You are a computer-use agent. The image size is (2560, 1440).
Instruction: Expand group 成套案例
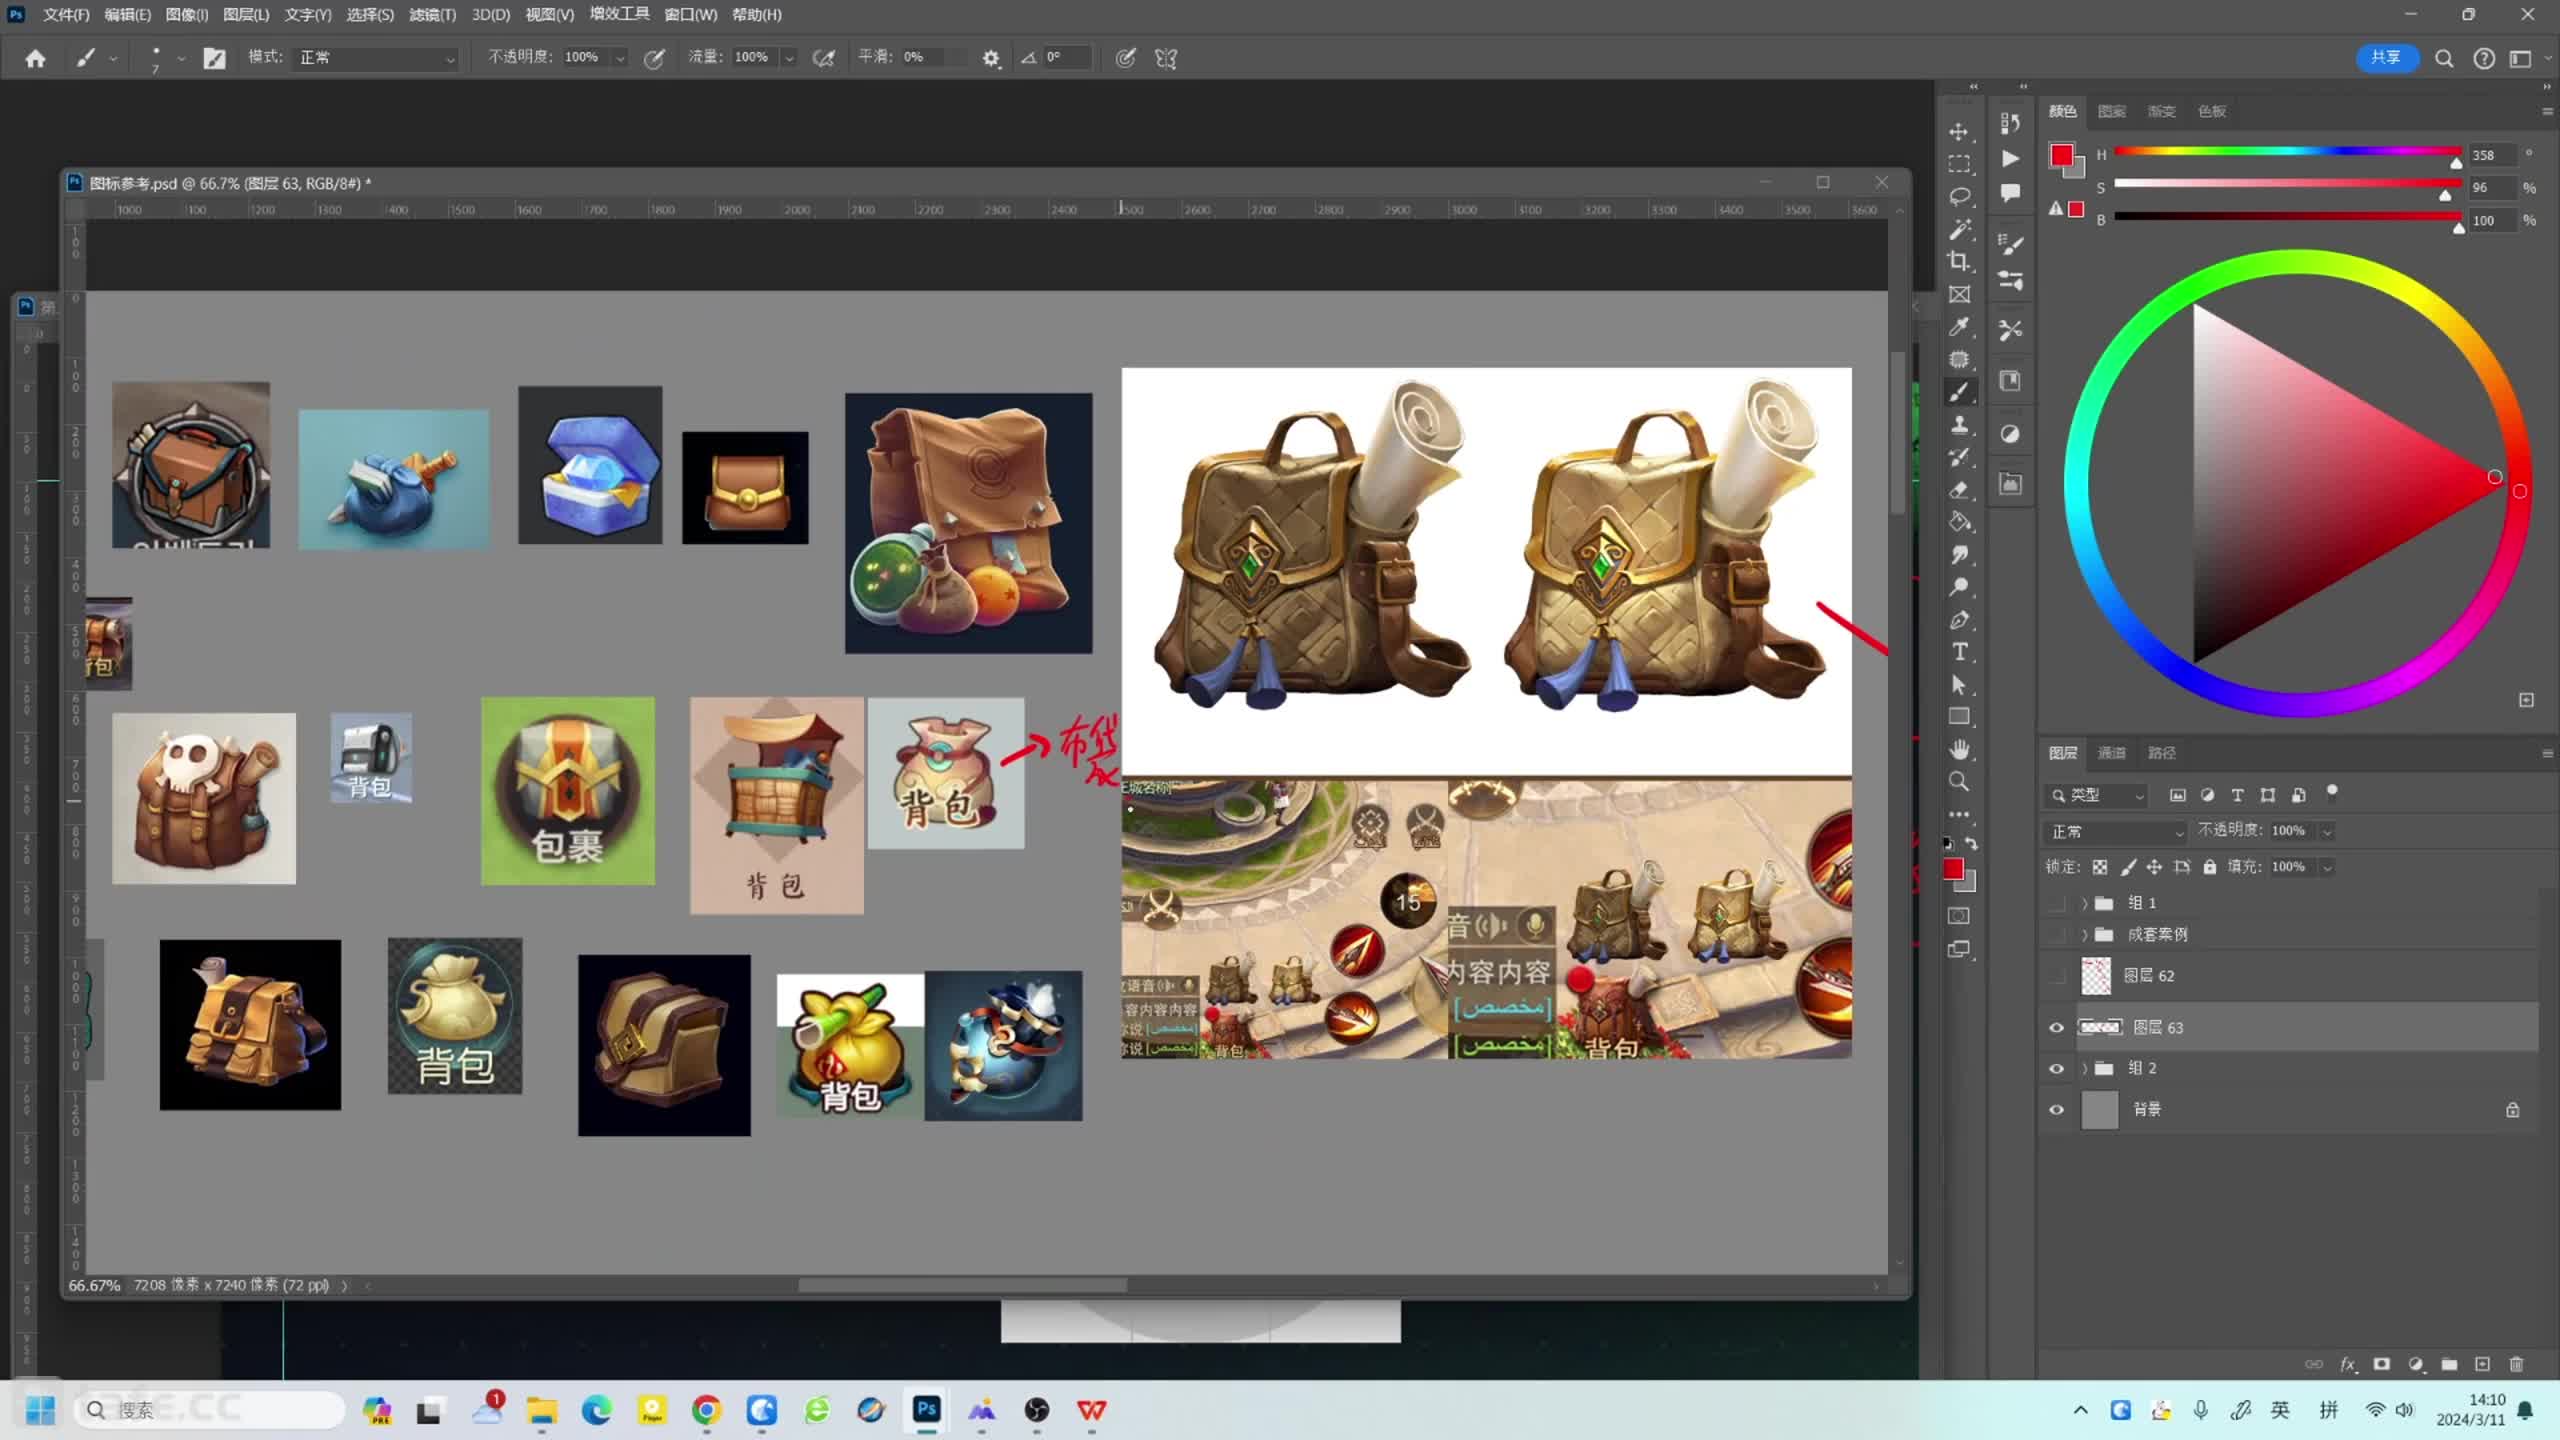click(2084, 934)
